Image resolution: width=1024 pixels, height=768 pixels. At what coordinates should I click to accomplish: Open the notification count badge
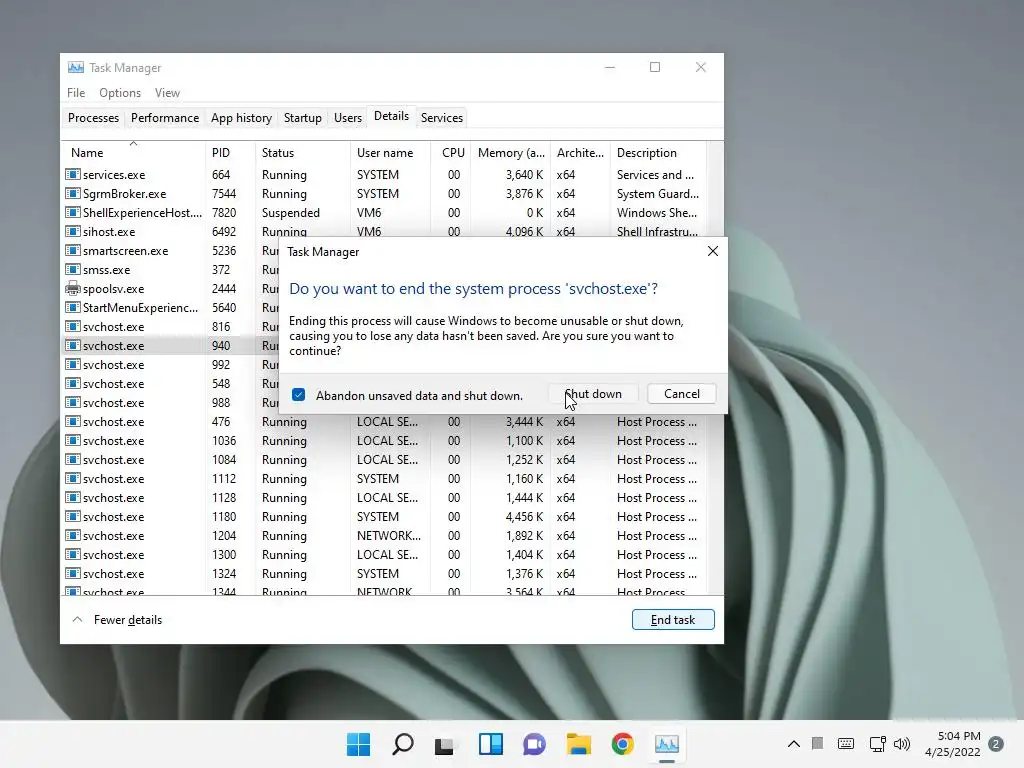click(x=996, y=744)
